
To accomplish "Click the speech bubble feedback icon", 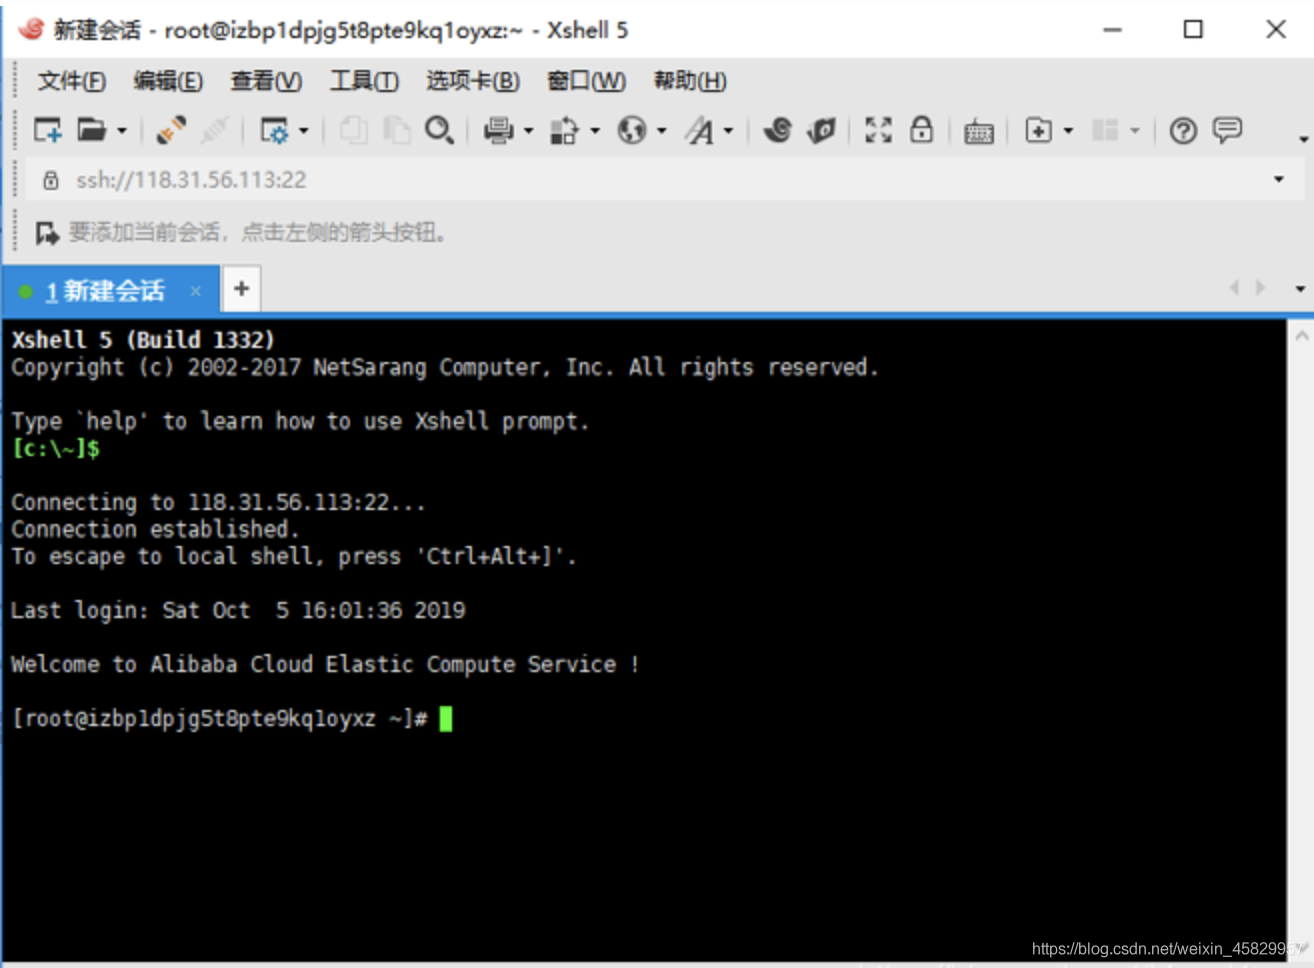I will point(1227,130).
